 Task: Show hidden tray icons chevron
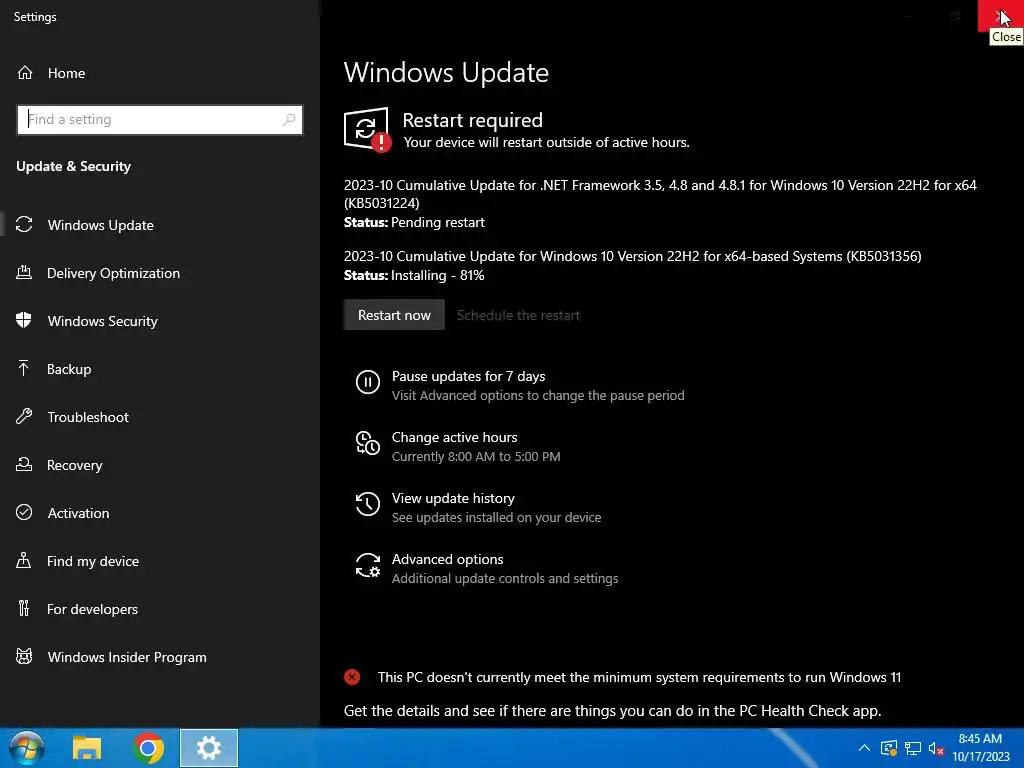pyautogui.click(x=864, y=748)
